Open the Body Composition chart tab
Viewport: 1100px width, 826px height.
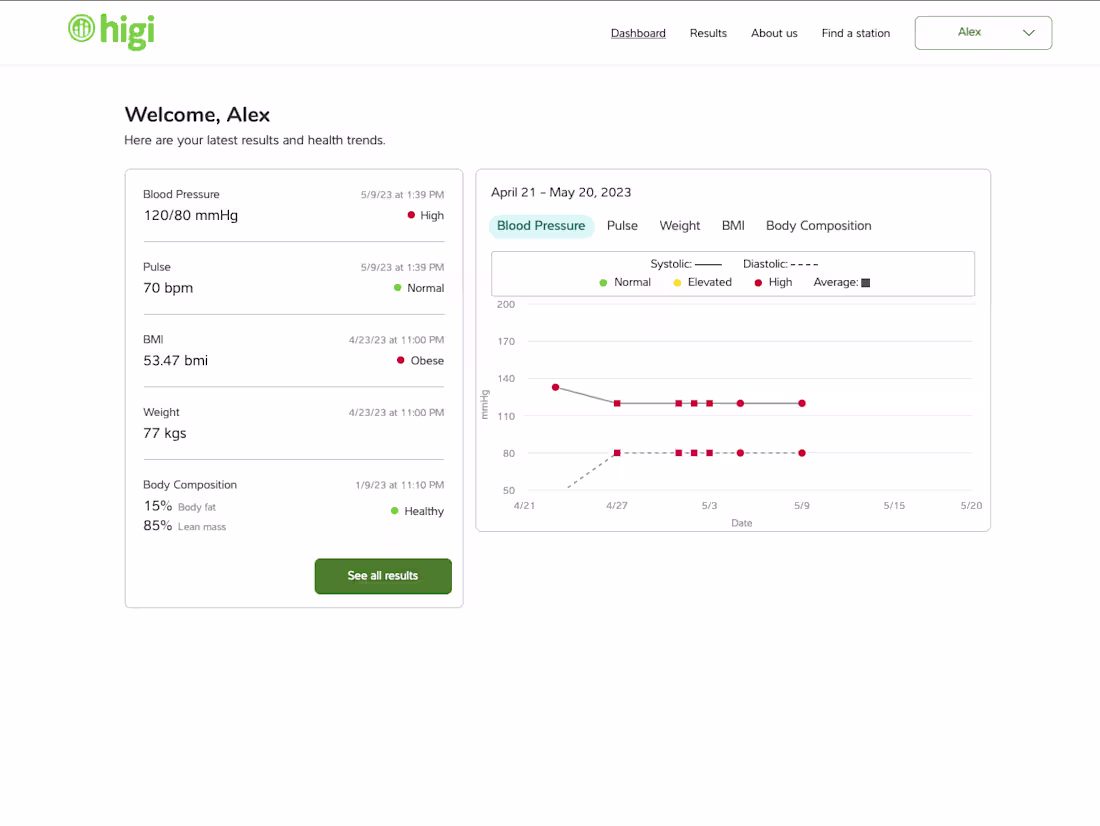(x=819, y=226)
